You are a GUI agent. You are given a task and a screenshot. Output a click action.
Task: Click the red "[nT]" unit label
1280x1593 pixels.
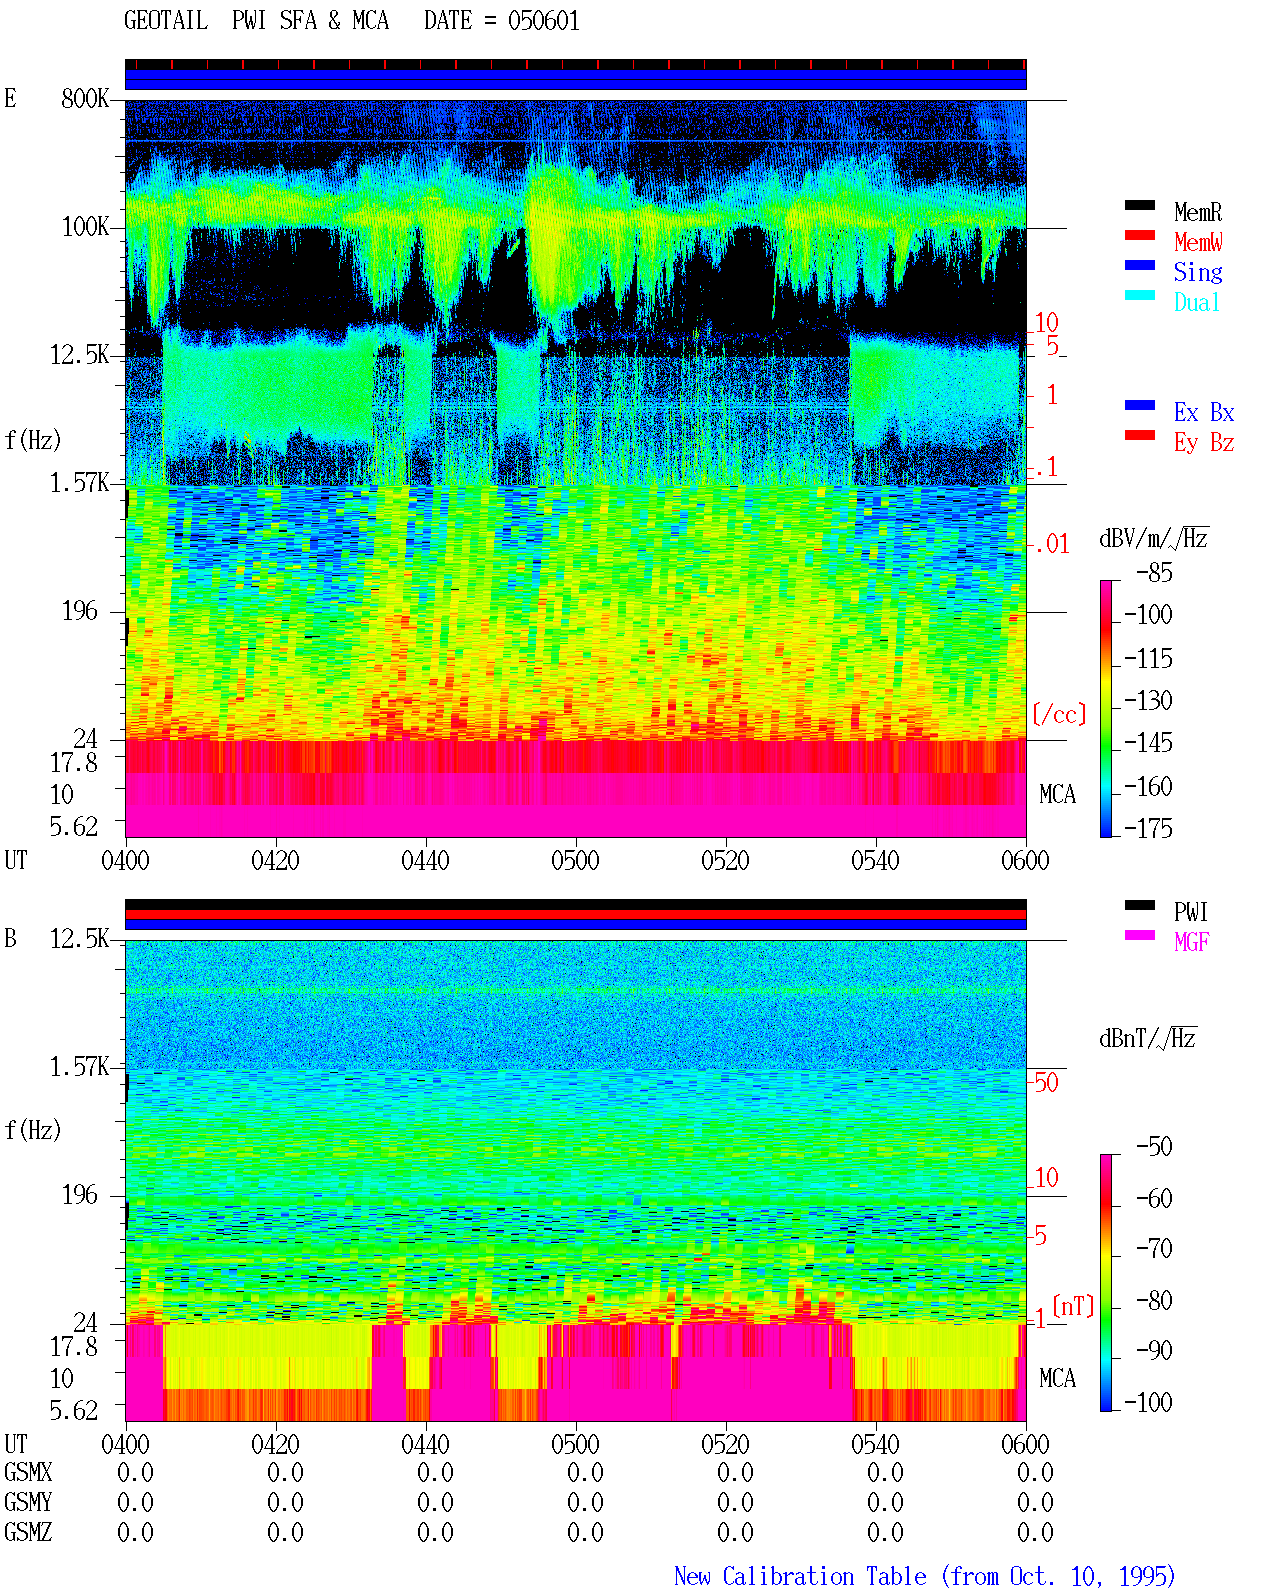tap(1073, 1306)
